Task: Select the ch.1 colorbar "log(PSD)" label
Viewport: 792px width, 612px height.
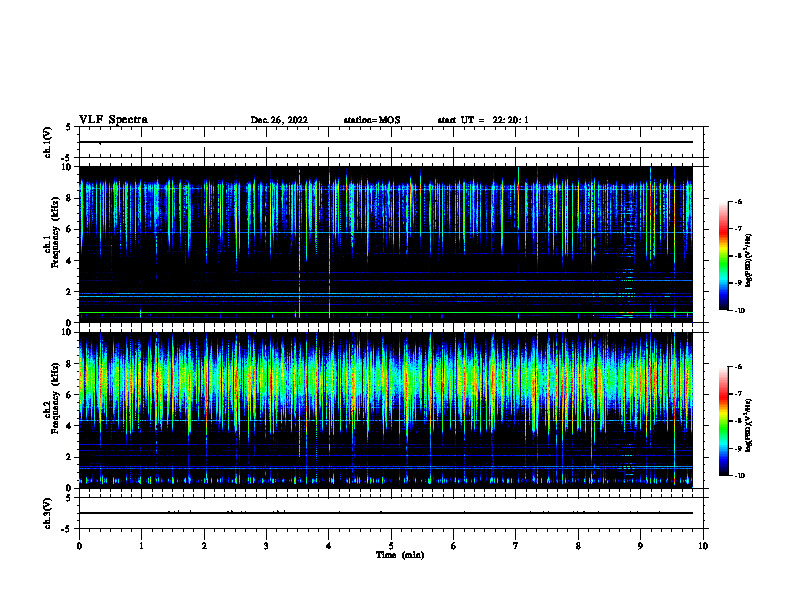Action: [x=748, y=261]
